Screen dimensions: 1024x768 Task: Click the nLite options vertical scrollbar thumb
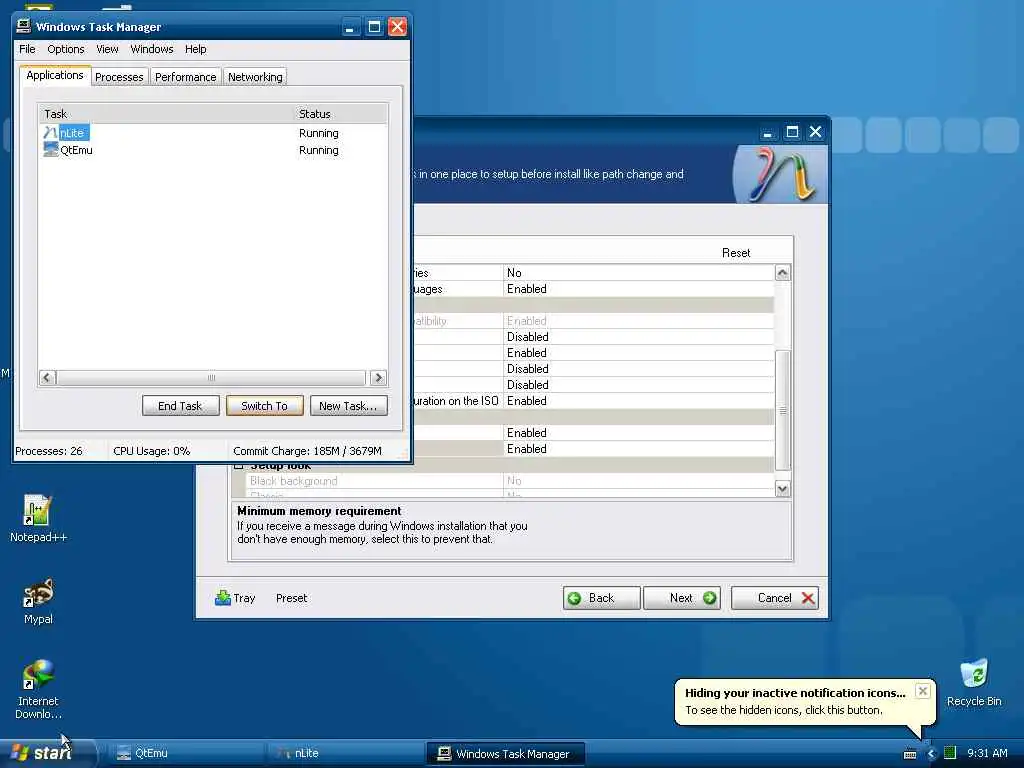click(782, 410)
